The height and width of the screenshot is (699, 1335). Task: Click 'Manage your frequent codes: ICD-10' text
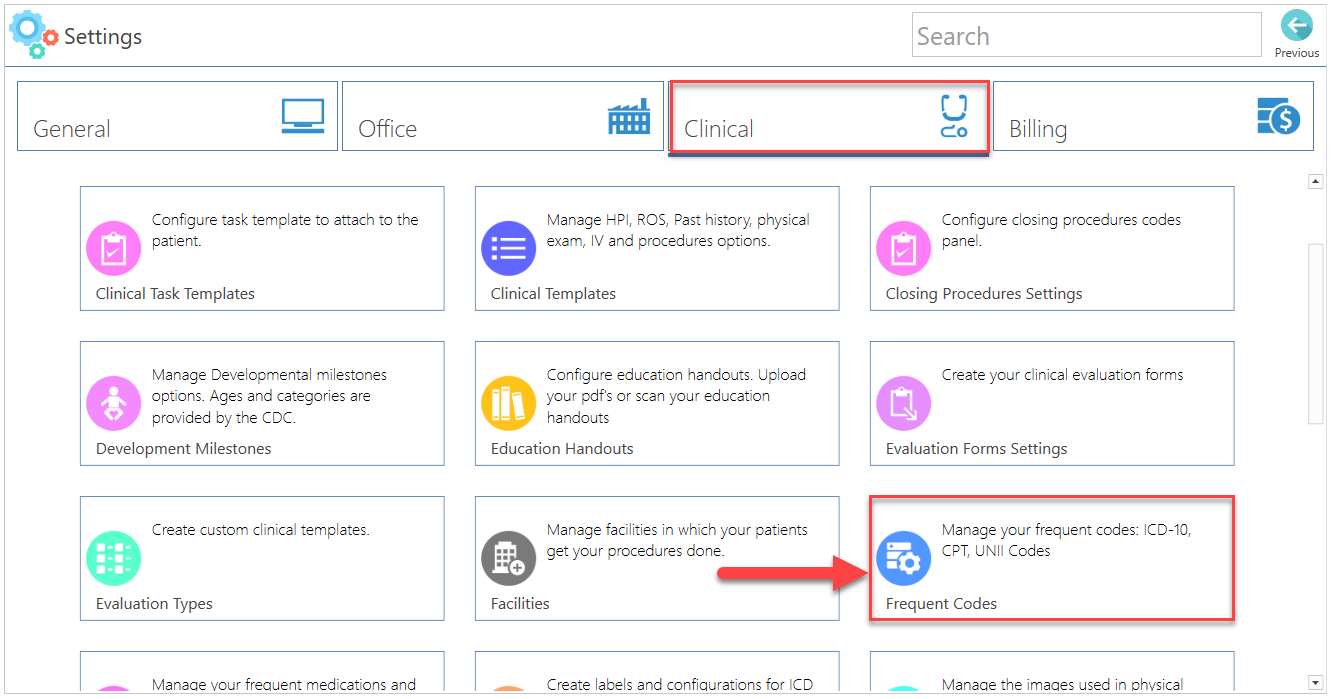coord(1066,540)
